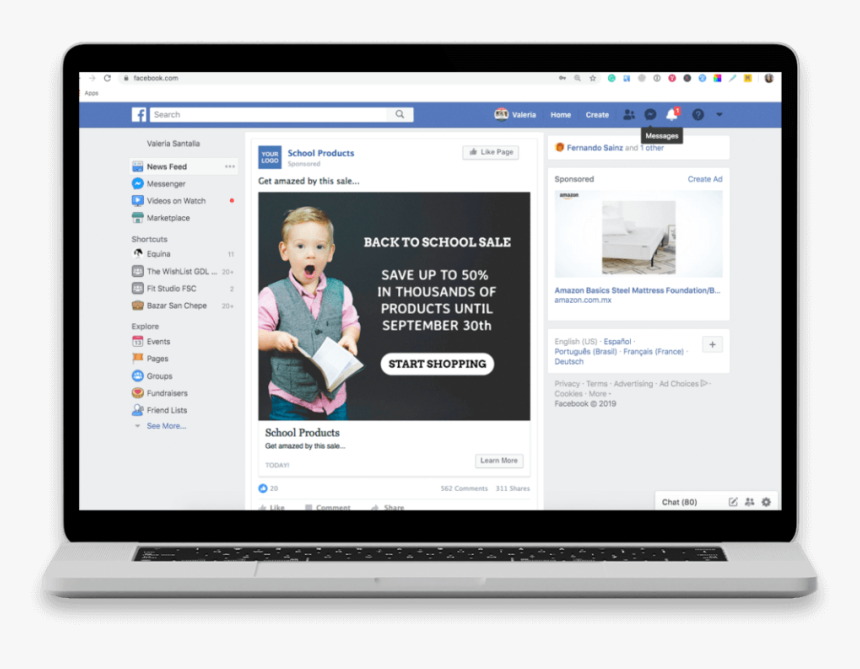
Task: Click the Learn More button
Action: [499, 461]
